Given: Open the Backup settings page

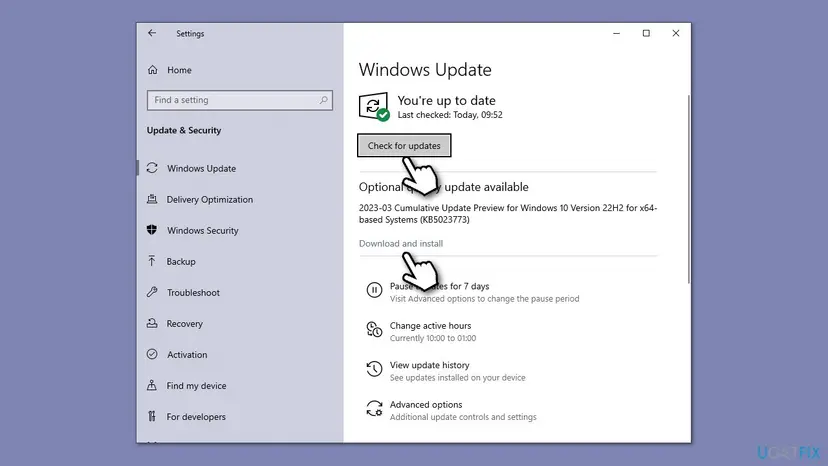Looking at the screenshot, I should [x=181, y=262].
